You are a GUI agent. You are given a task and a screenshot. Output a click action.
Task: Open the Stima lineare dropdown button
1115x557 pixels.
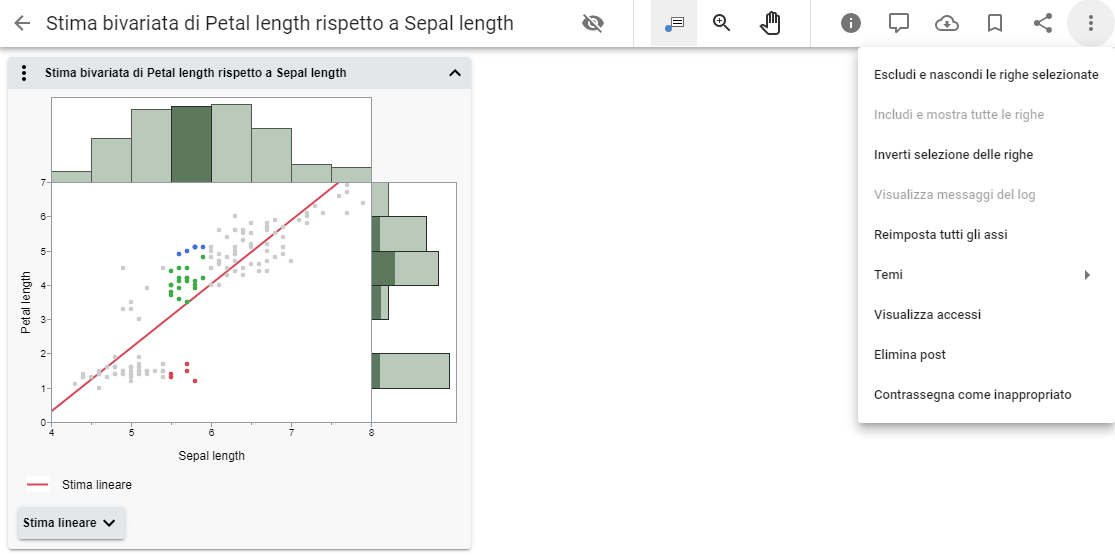(71, 523)
